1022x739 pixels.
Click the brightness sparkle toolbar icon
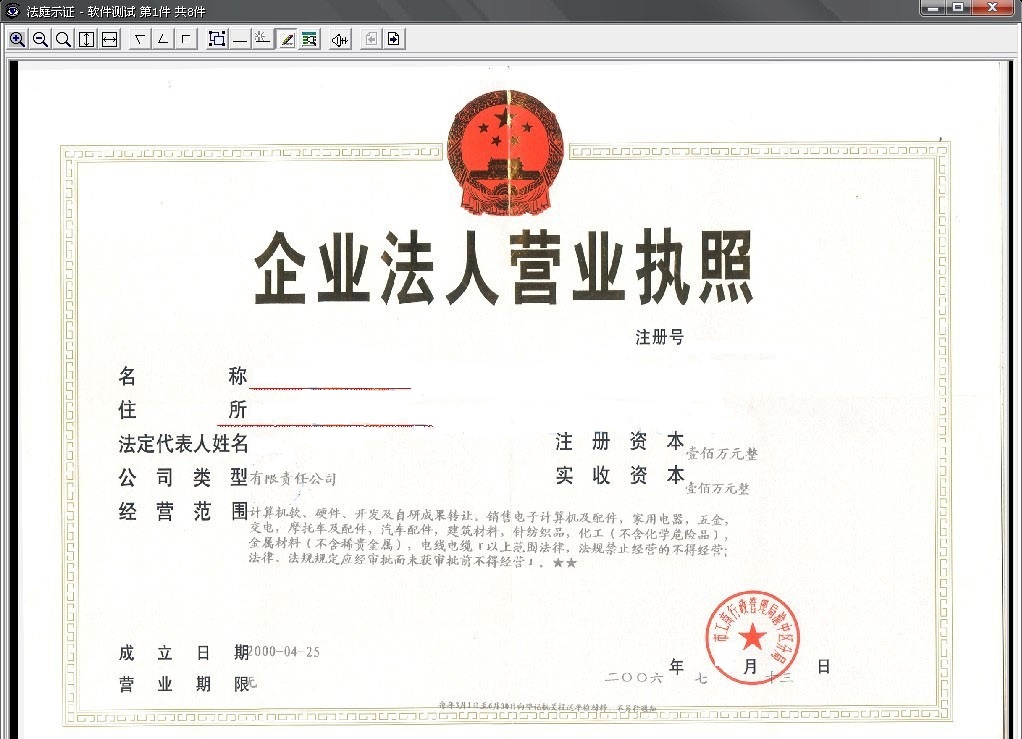coord(262,39)
